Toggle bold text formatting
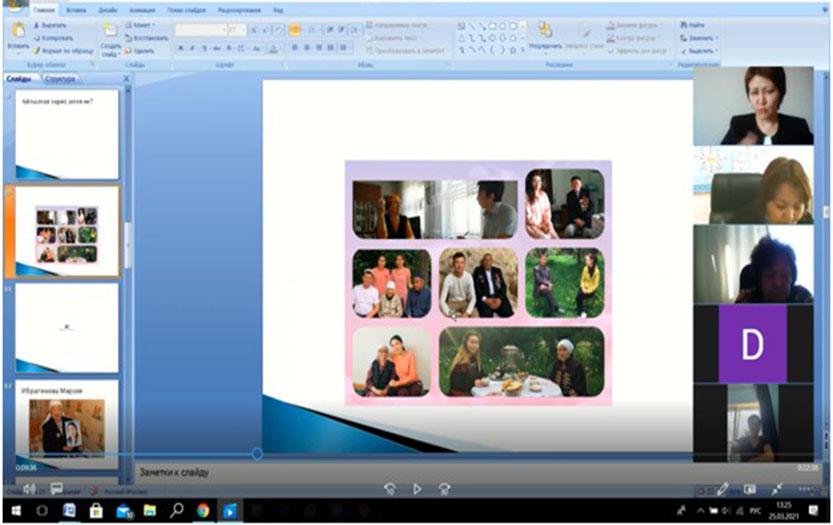 coord(181,48)
